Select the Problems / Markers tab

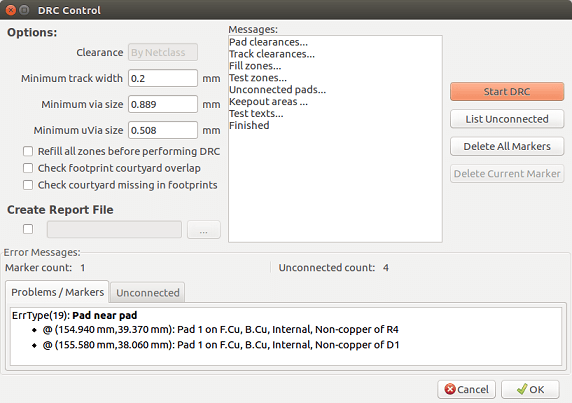tap(57, 292)
